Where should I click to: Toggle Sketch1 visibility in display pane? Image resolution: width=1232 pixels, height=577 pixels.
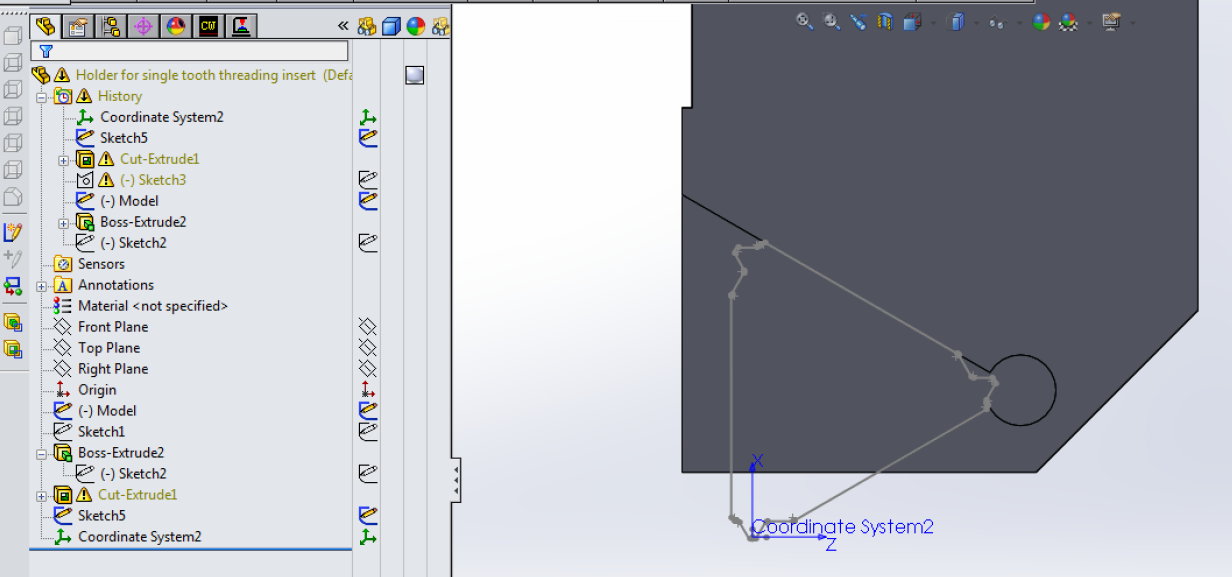click(x=367, y=432)
